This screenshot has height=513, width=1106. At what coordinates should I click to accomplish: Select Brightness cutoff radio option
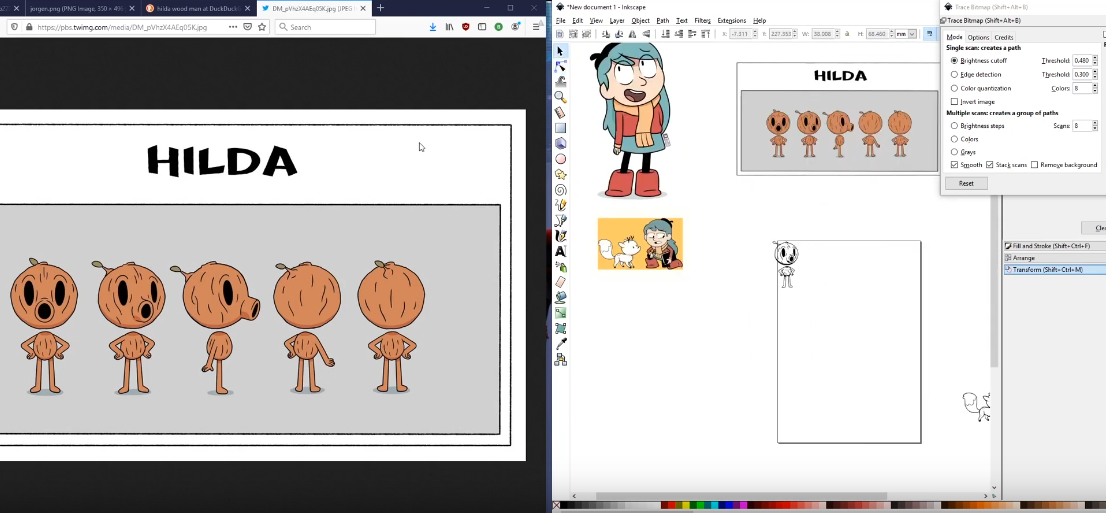pos(954,61)
